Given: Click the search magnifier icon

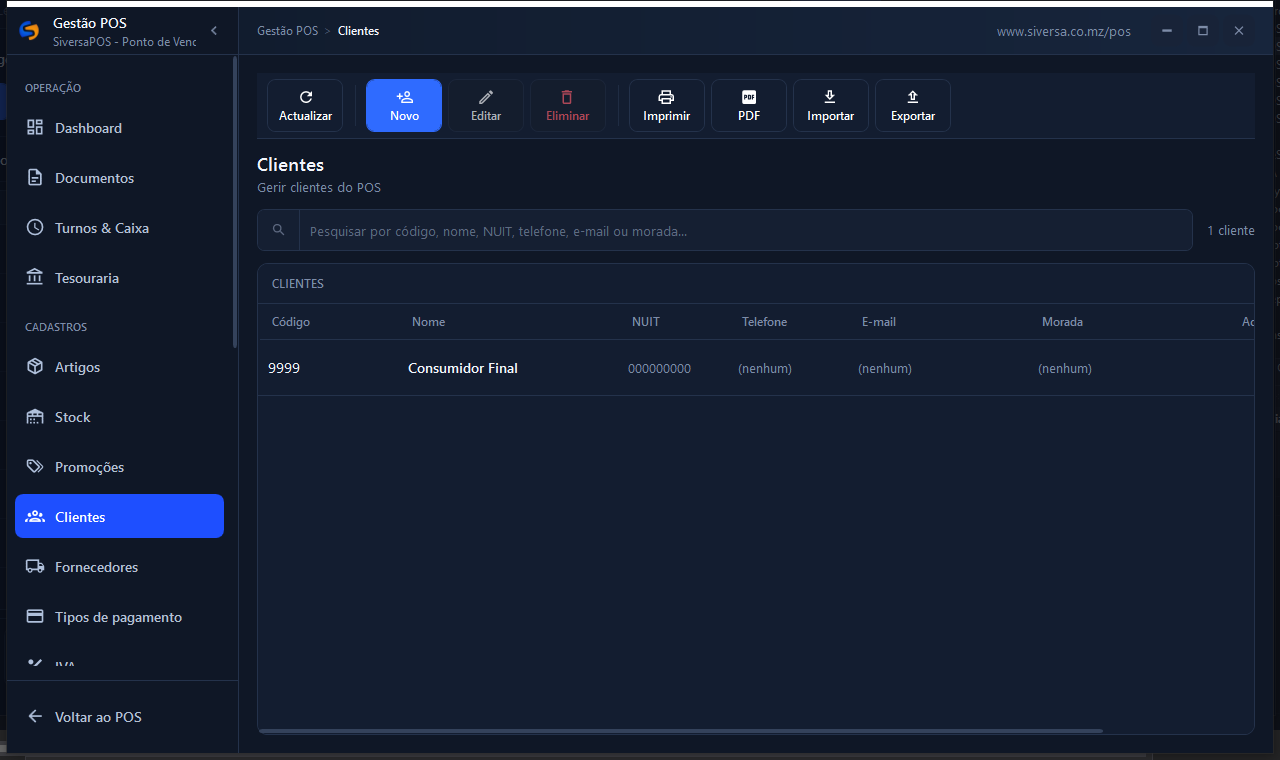Looking at the screenshot, I should click(x=279, y=230).
